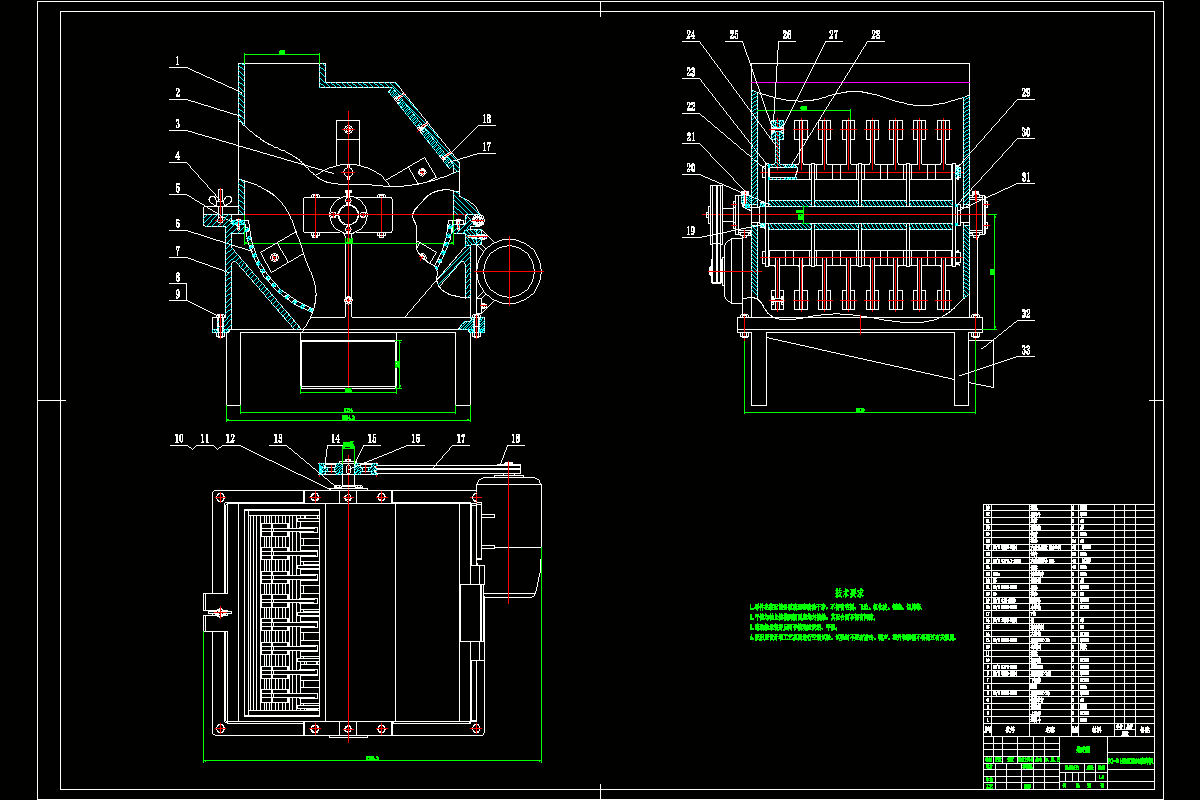Click part callout number 28

click(x=876, y=36)
